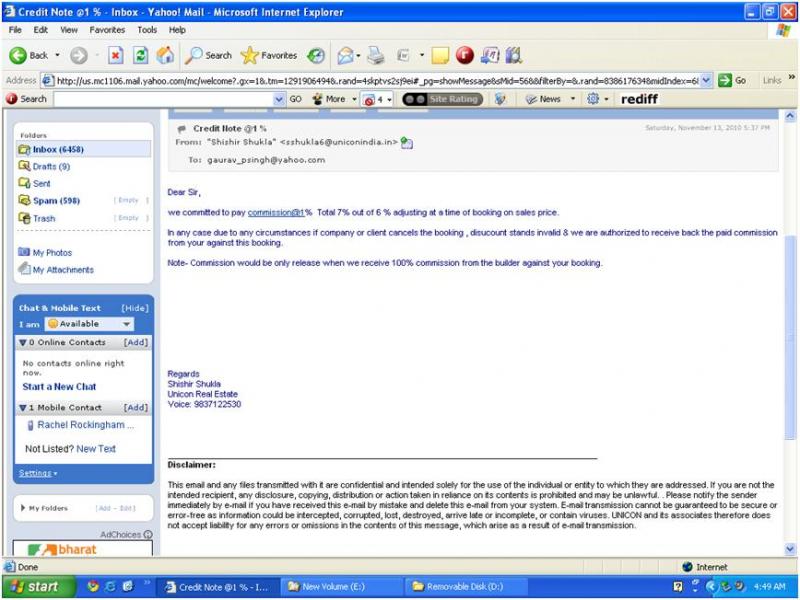This screenshot has height=600, width=800.
Task: Toggle the flag on the Credit Note message
Action: pos(181,129)
